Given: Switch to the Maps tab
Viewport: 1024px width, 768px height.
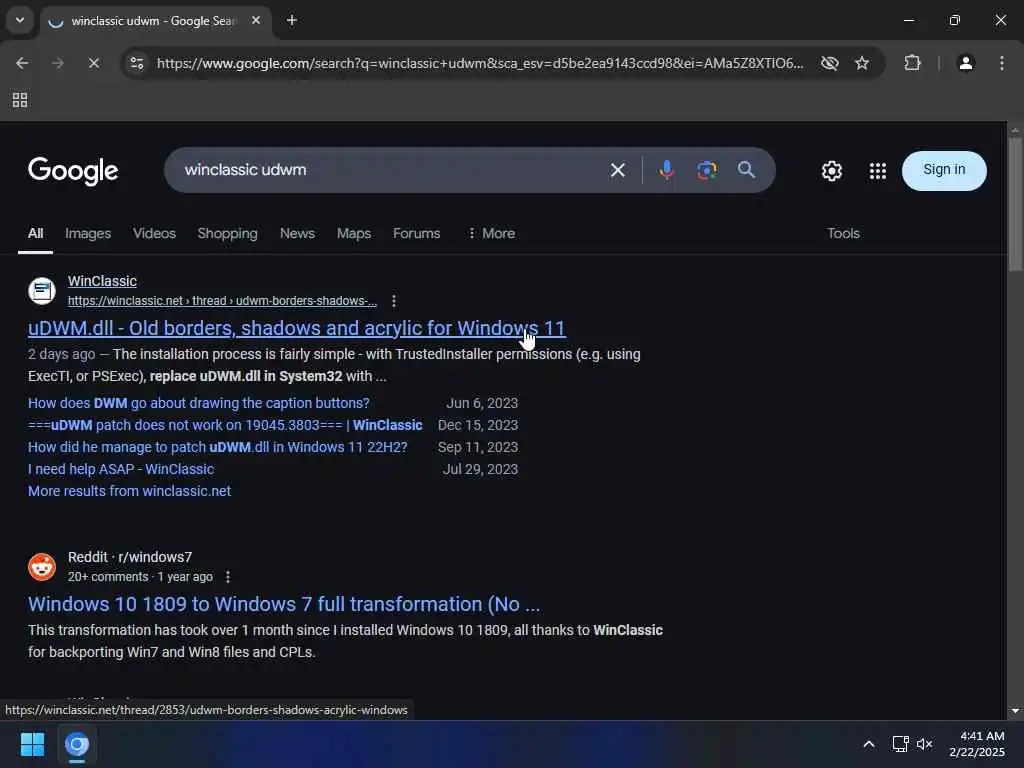Looking at the screenshot, I should (353, 233).
